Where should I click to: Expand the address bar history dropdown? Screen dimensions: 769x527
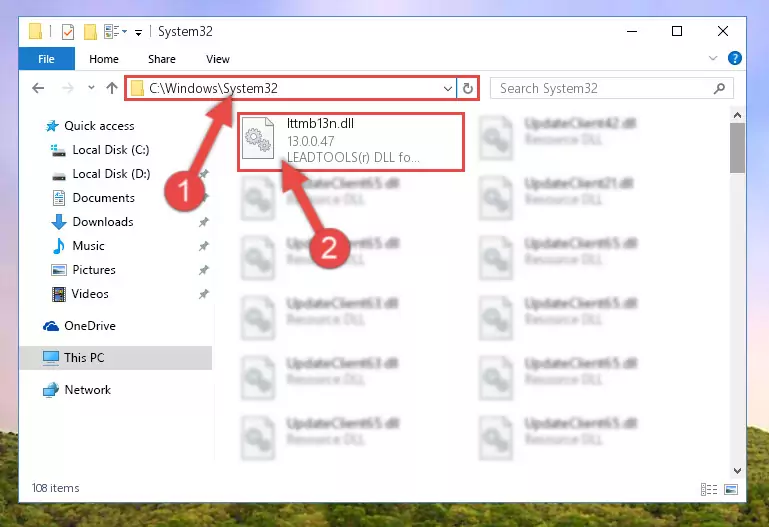[447, 89]
